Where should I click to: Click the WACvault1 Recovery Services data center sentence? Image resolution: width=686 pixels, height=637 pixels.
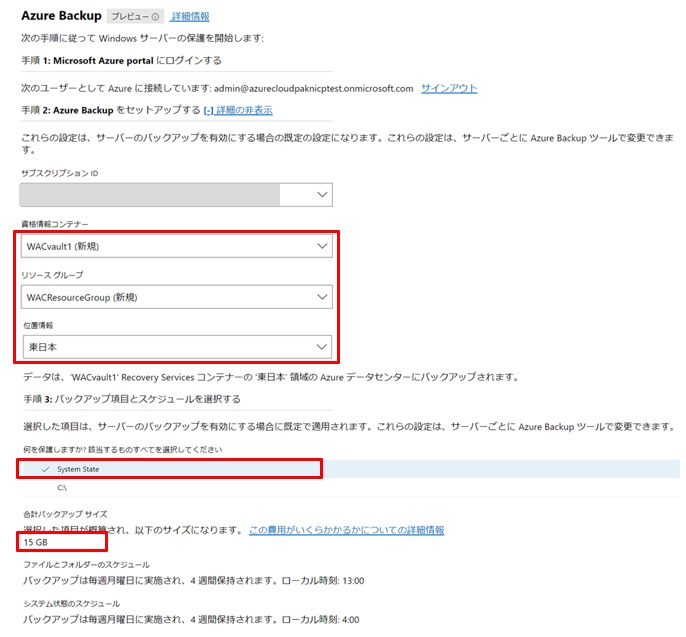271,377
